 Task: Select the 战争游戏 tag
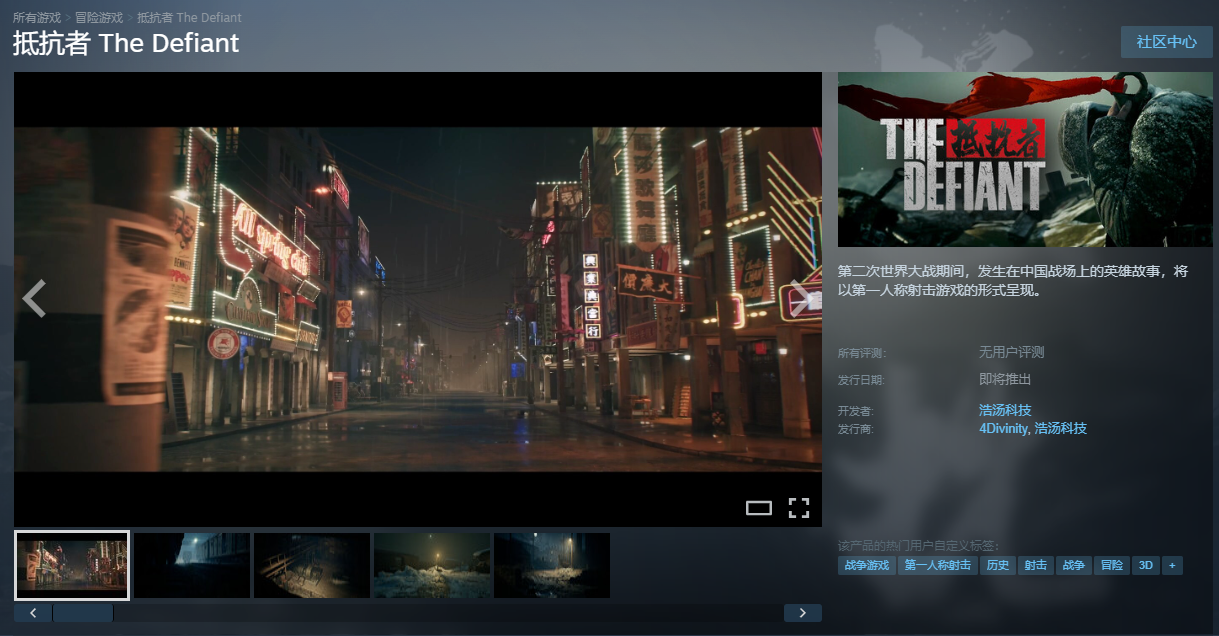pos(866,565)
